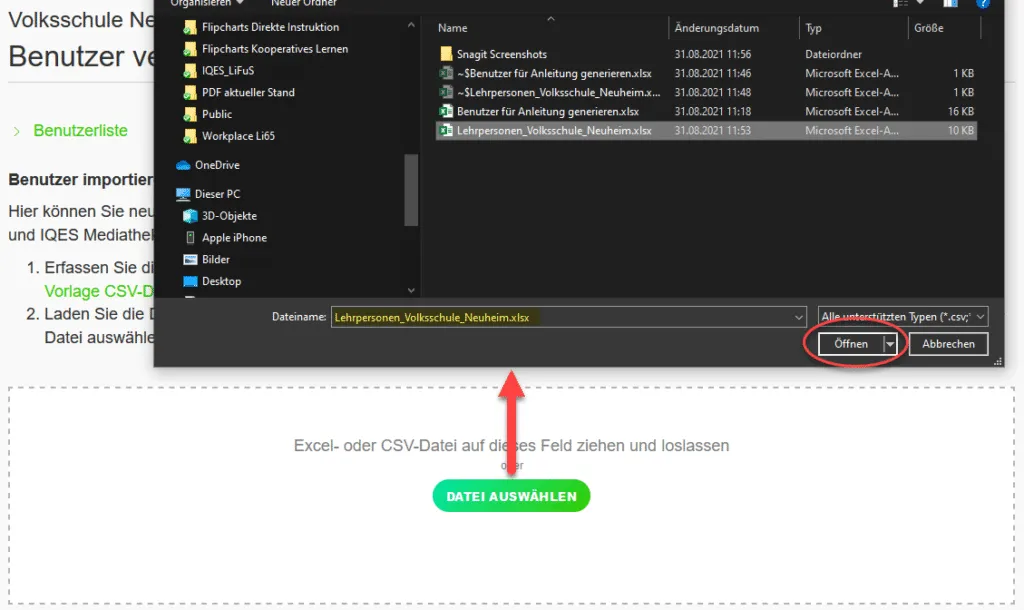Click Excel icon of Benutzer für Anleitung generieren.xlsx
Viewport: 1024px width, 610px height.
448,112
